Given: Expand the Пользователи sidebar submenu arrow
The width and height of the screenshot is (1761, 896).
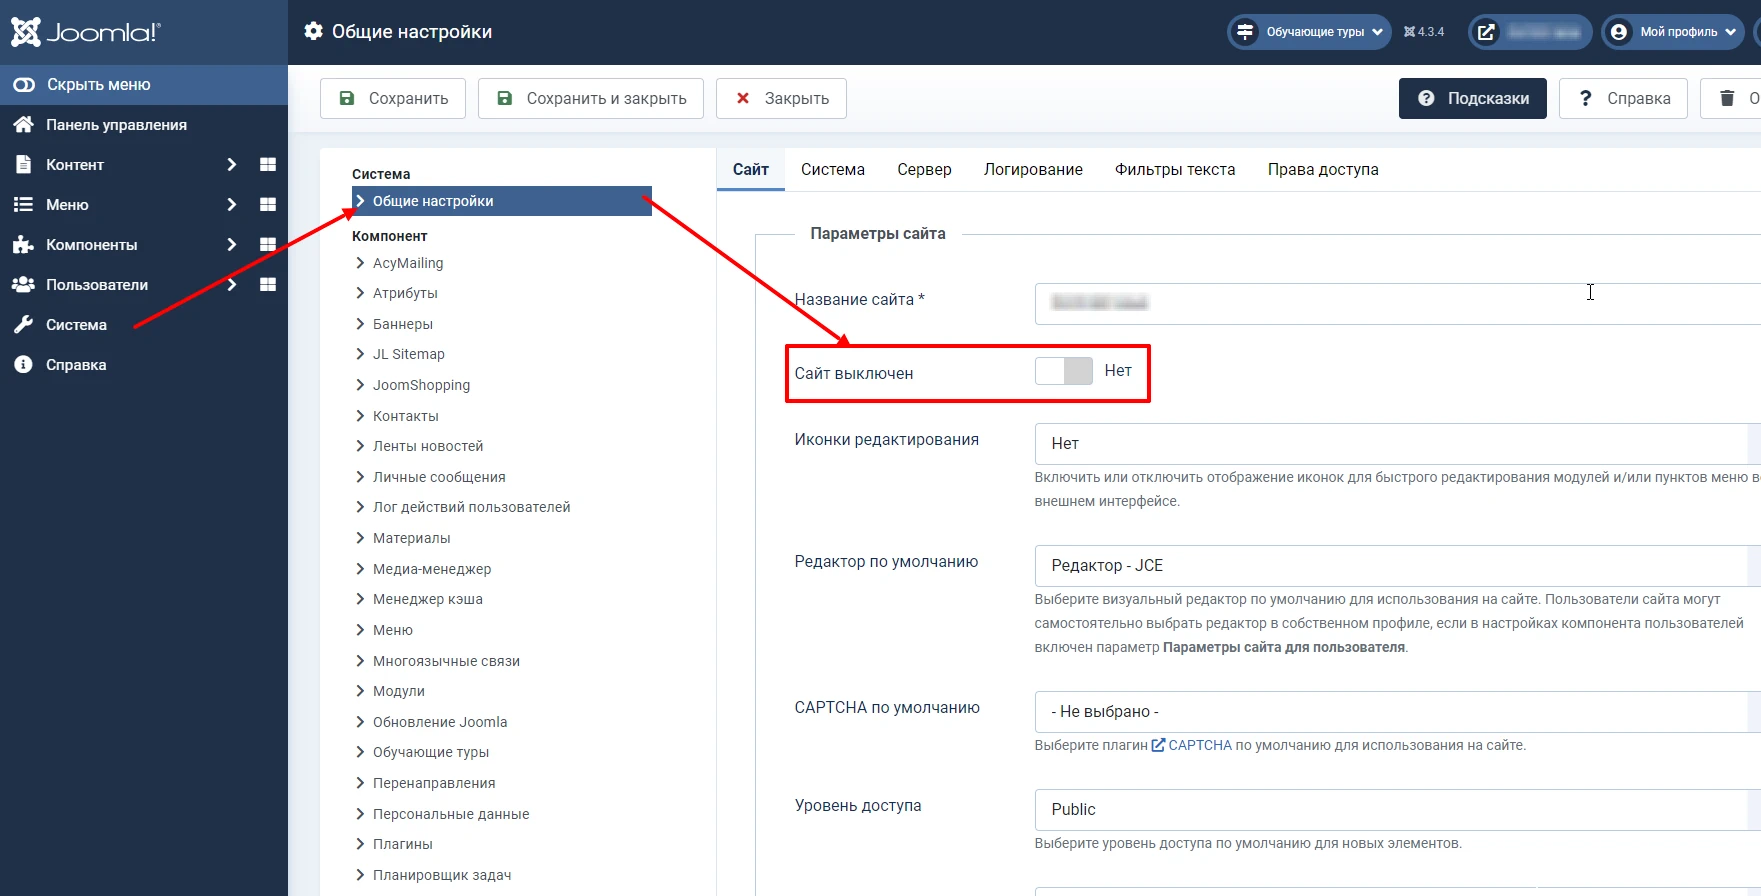Looking at the screenshot, I should click(232, 284).
